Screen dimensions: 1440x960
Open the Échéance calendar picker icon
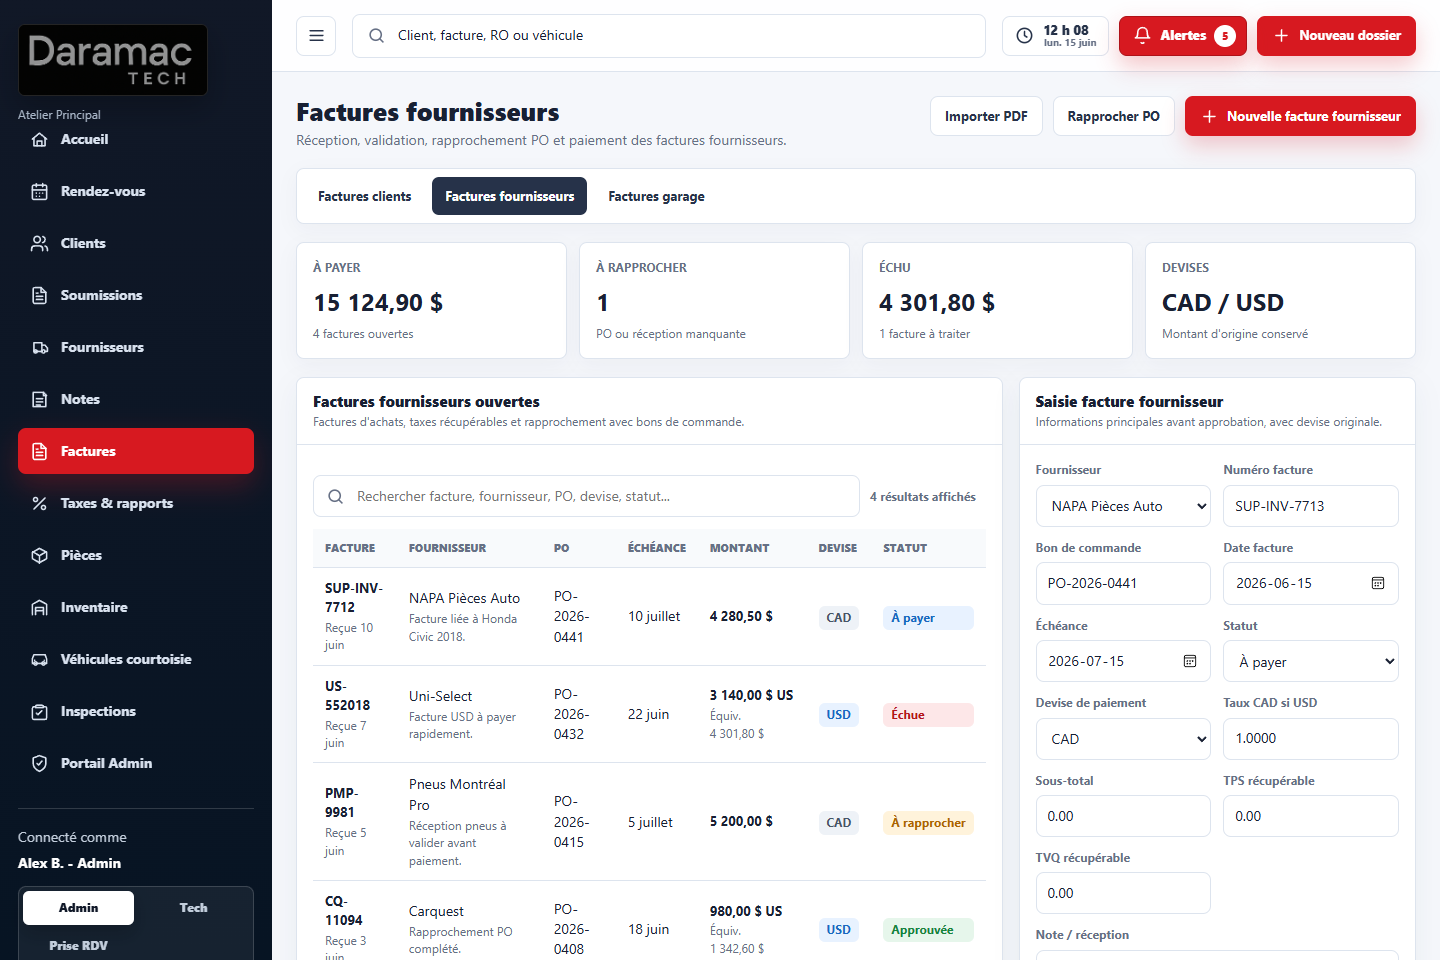coord(1190,661)
